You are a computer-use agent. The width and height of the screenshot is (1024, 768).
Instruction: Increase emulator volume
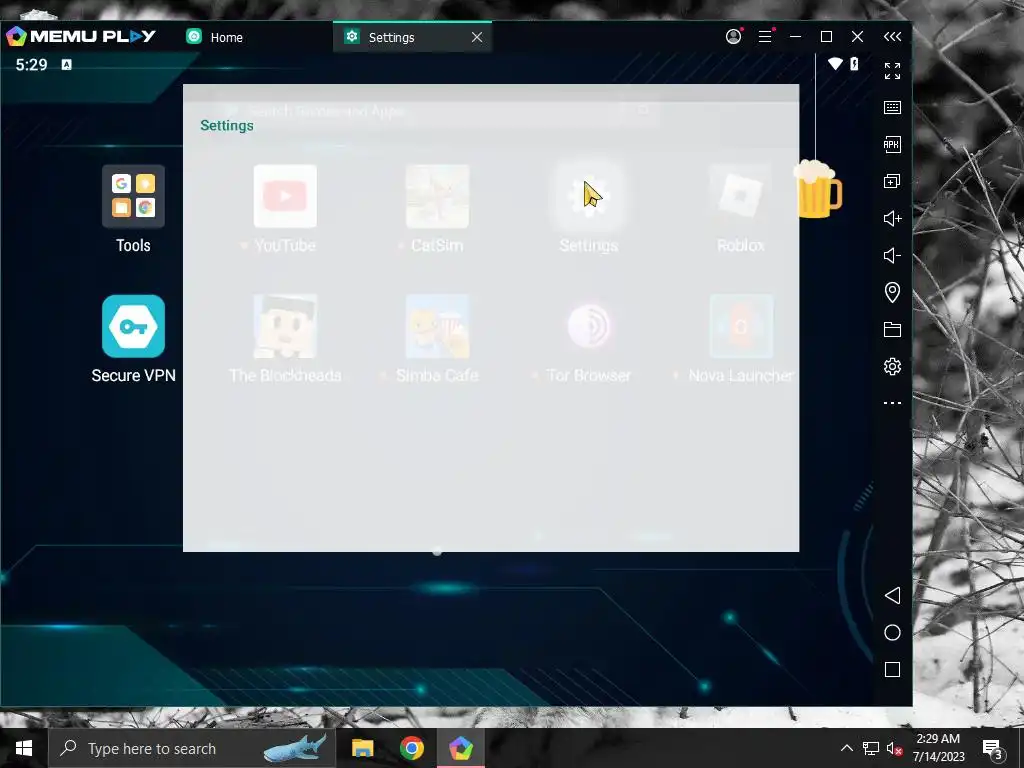pos(892,218)
